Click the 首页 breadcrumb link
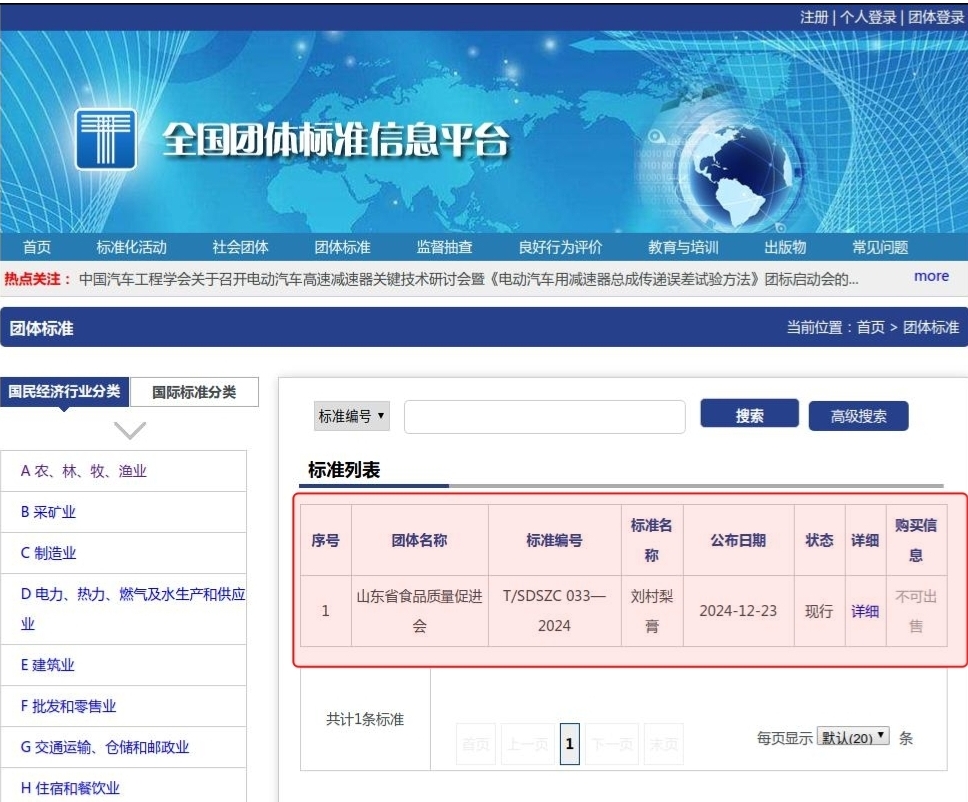Screen dimensions: 968x802 point(870,327)
